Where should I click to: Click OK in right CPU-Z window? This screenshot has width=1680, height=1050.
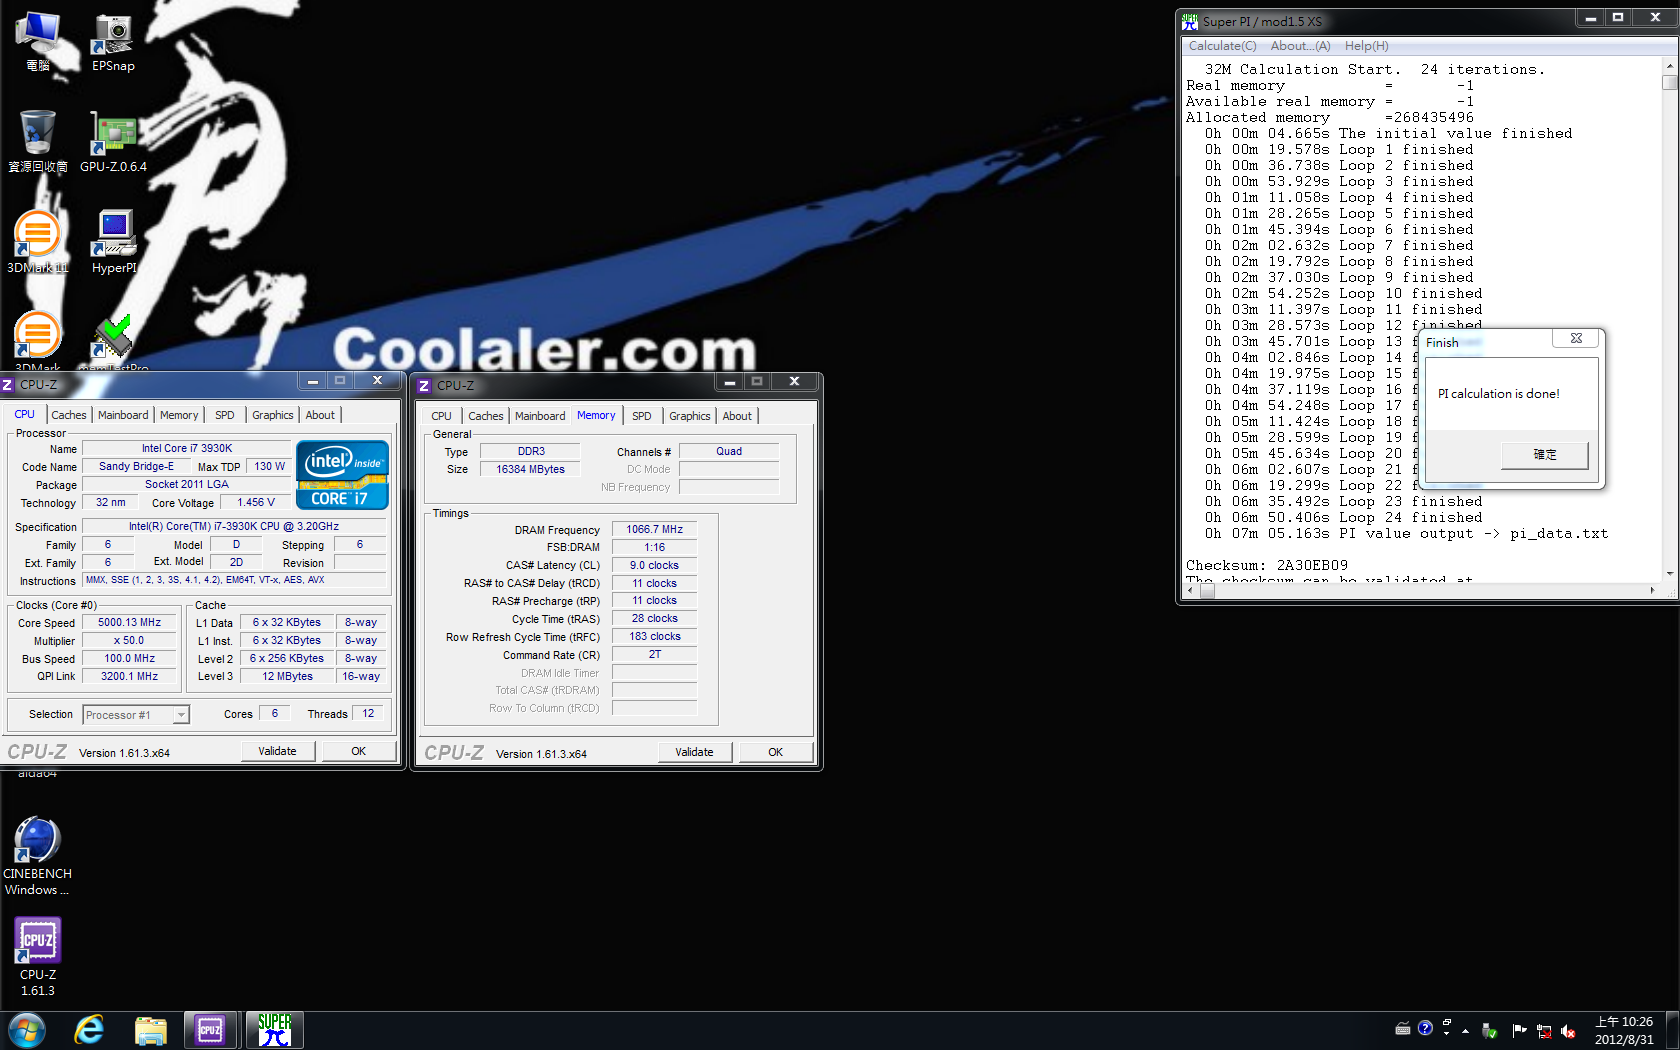775,752
